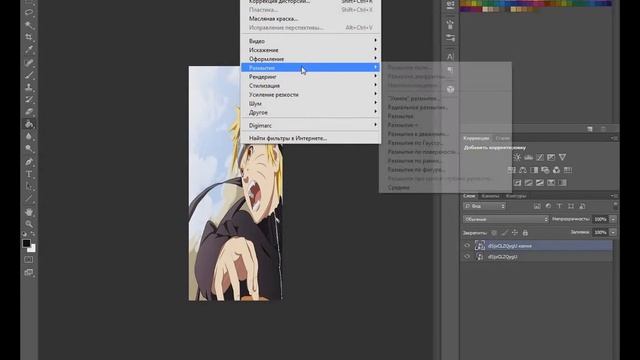Open the Усиление резкости menu entry
Viewport: 640px width, 360px height.
311,95
